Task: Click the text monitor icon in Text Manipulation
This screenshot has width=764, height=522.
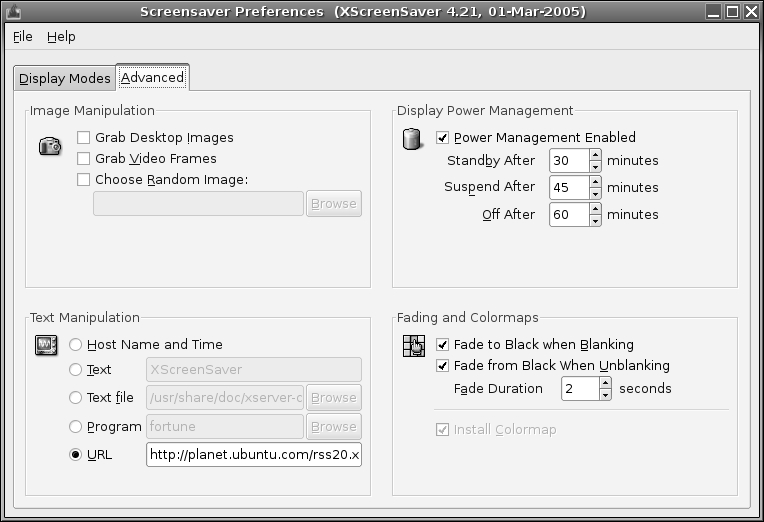Action: click(x=47, y=346)
